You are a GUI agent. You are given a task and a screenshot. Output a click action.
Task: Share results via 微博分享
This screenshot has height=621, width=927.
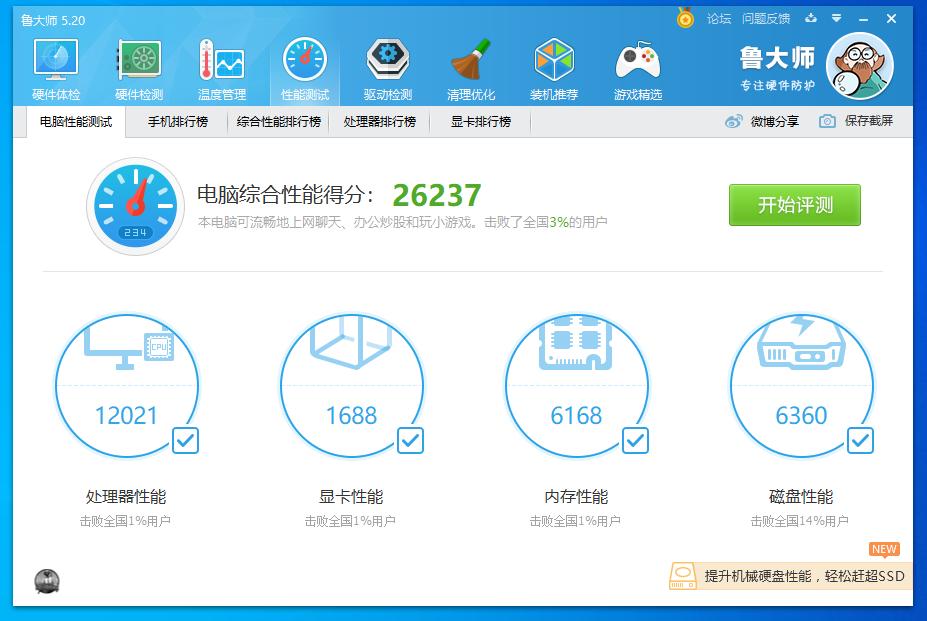(x=763, y=121)
